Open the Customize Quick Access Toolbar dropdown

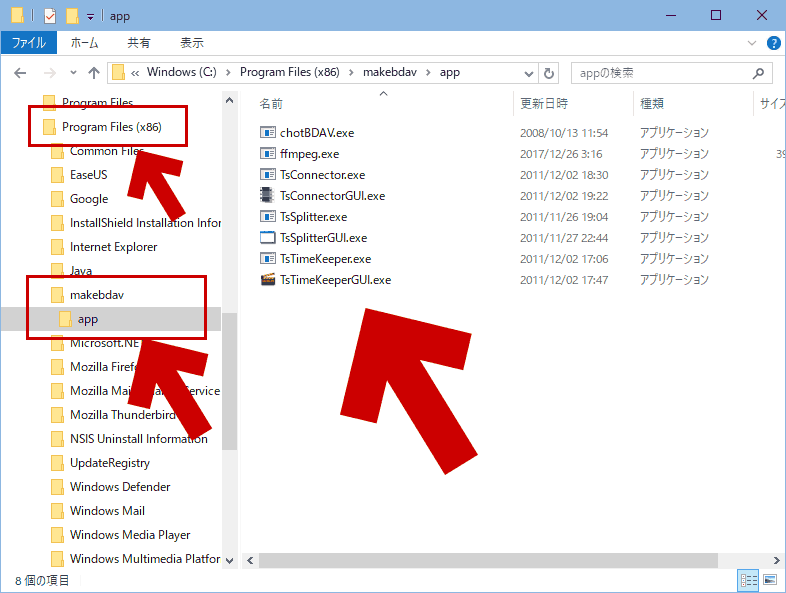coord(90,17)
